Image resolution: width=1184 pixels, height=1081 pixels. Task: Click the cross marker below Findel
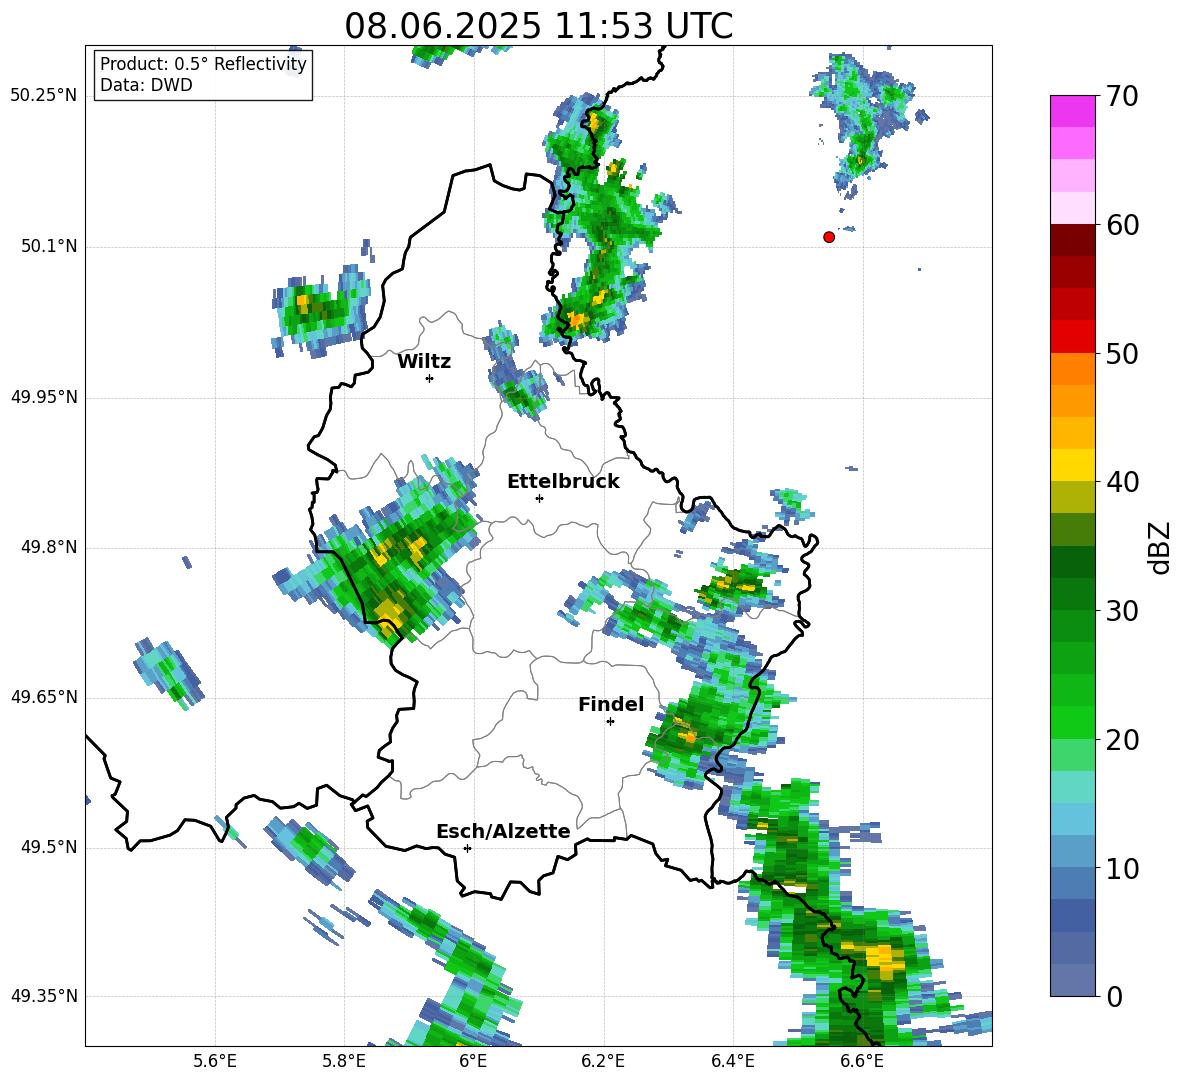610,722
